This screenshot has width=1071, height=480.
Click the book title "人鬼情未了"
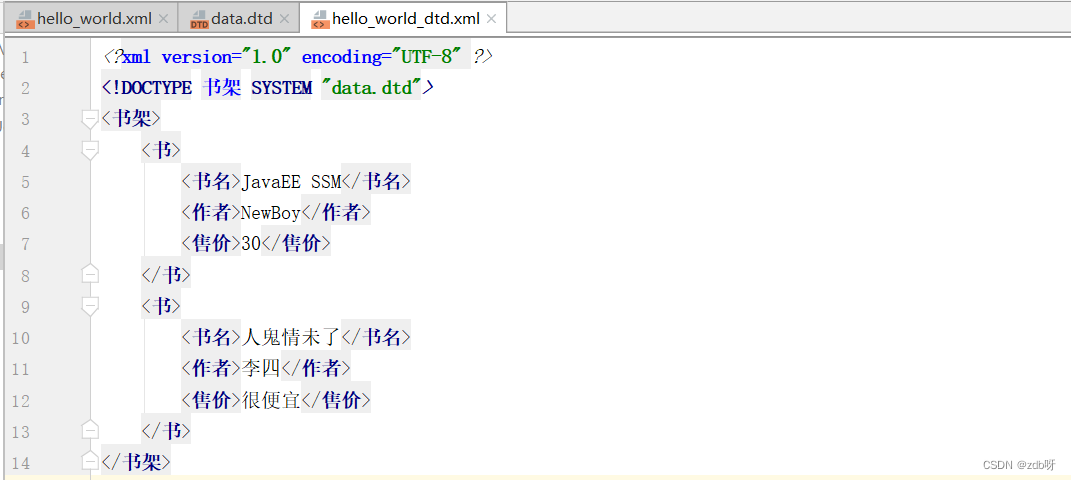[x=291, y=337]
